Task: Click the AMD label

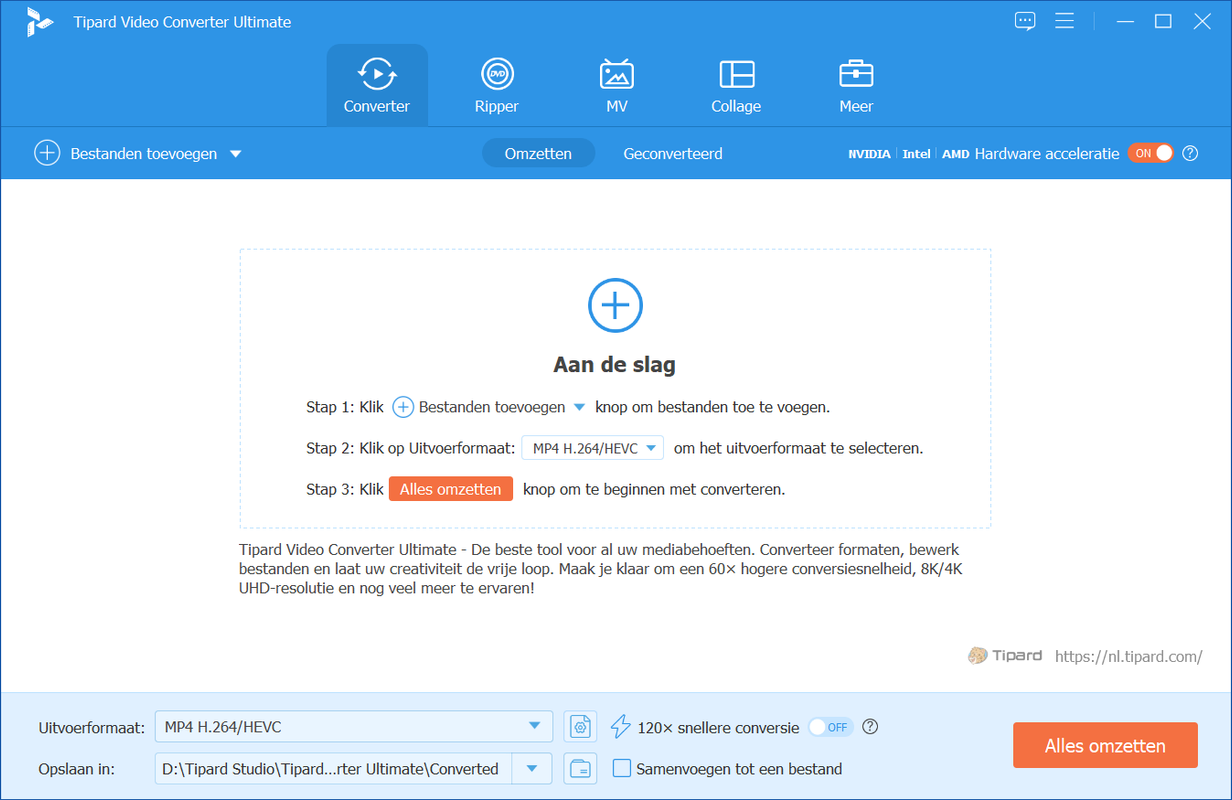Action: [956, 154]
